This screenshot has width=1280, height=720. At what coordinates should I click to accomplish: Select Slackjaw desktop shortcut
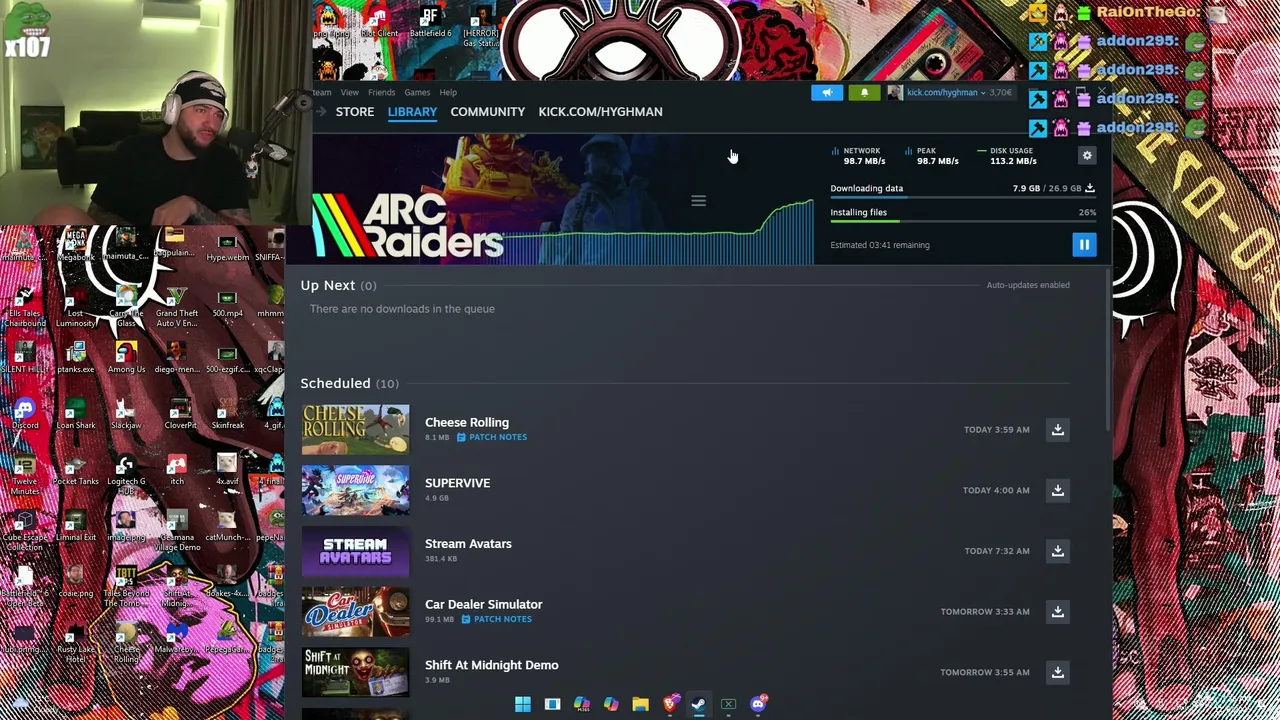tap(126, 414)
